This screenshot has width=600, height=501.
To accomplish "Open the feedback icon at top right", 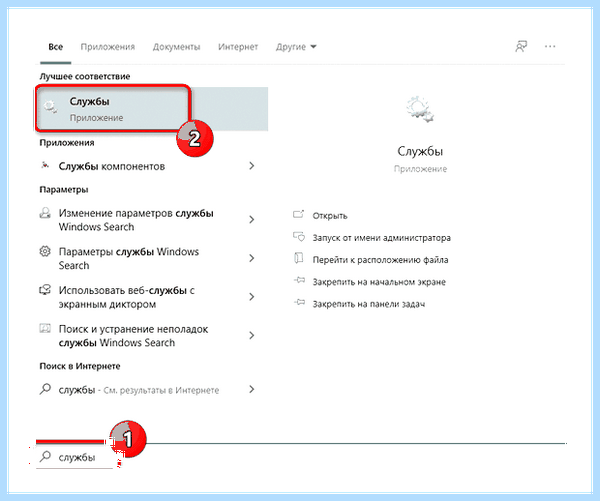I will (x=521, y=47).
